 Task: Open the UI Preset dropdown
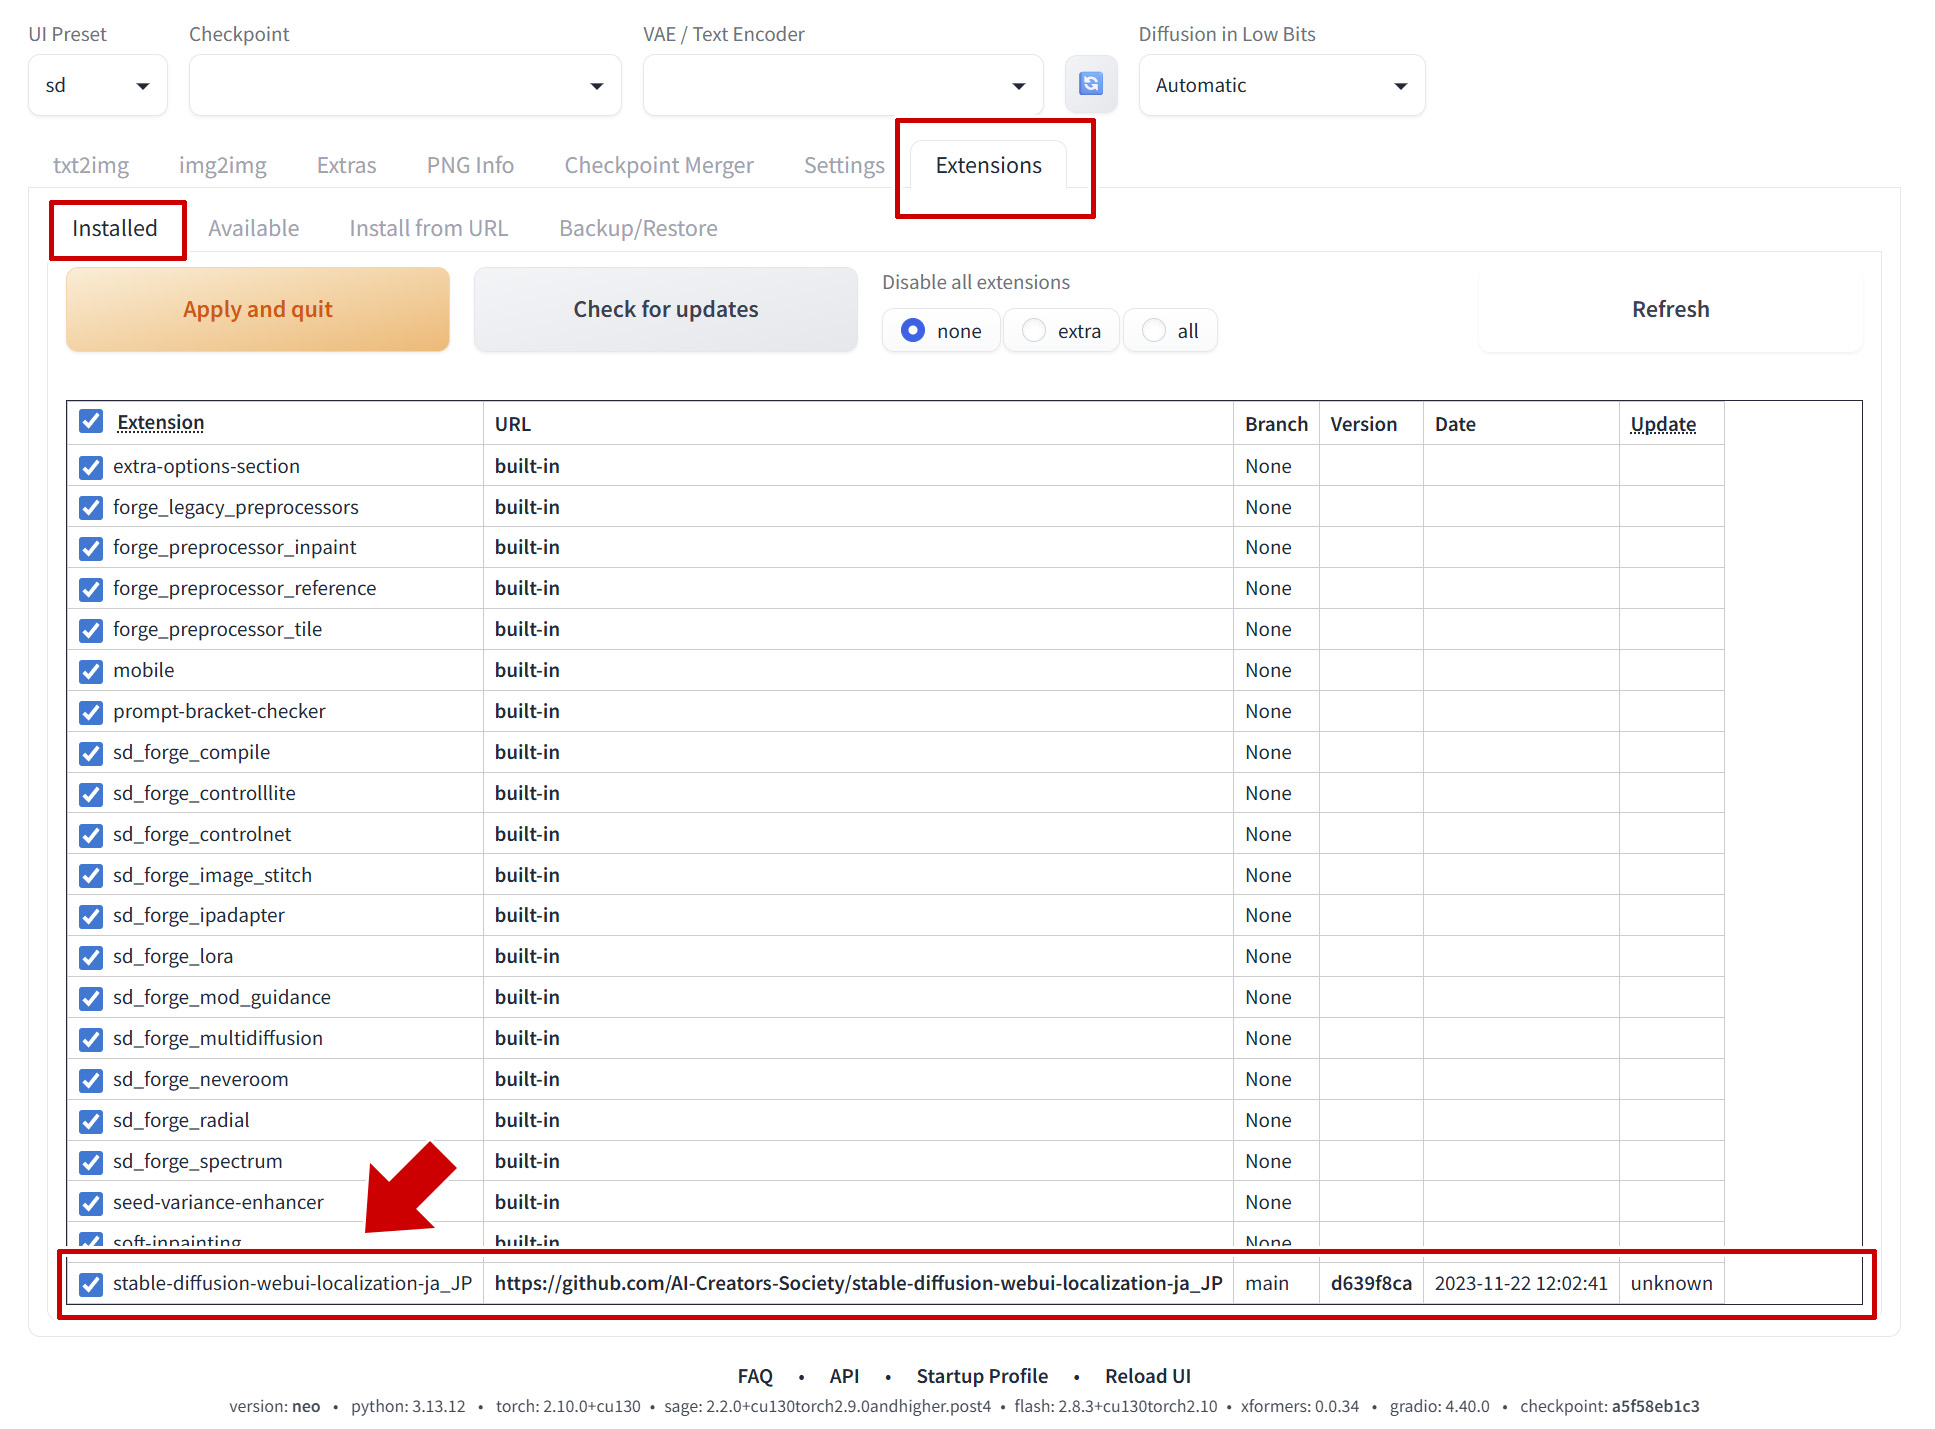click(97, 86)
